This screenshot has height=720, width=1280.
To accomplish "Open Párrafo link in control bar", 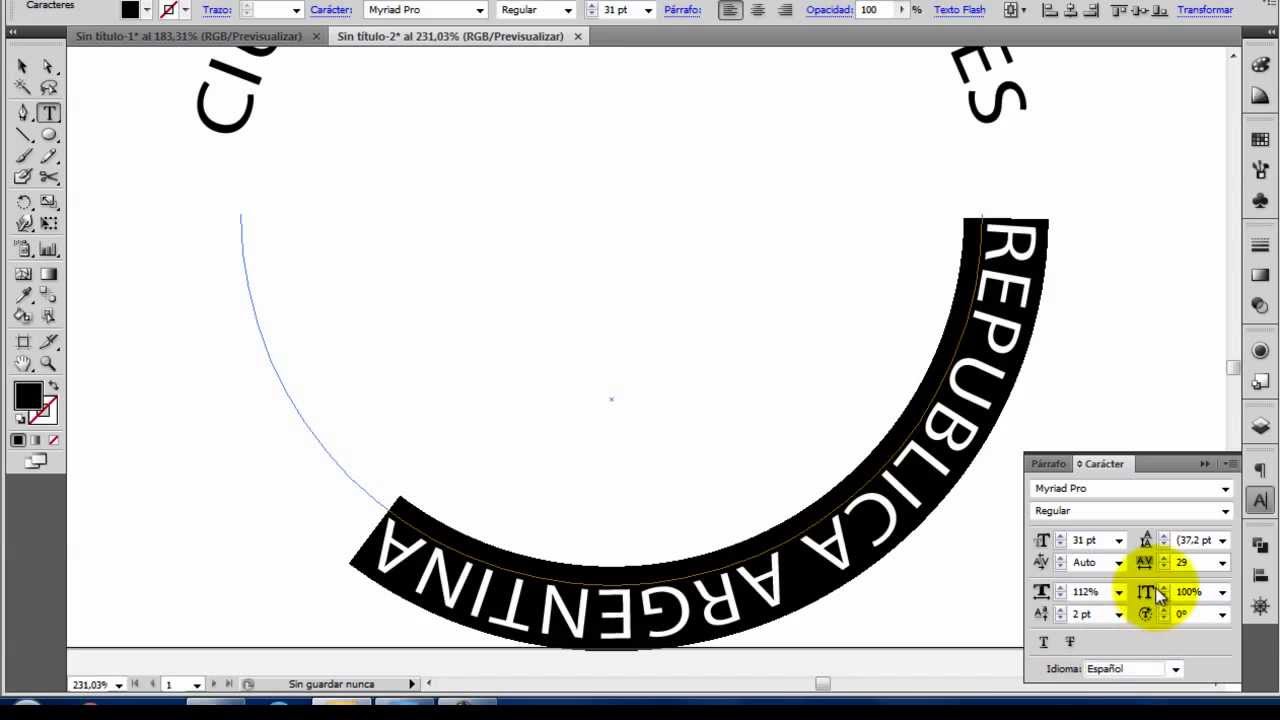I will 682,10.
